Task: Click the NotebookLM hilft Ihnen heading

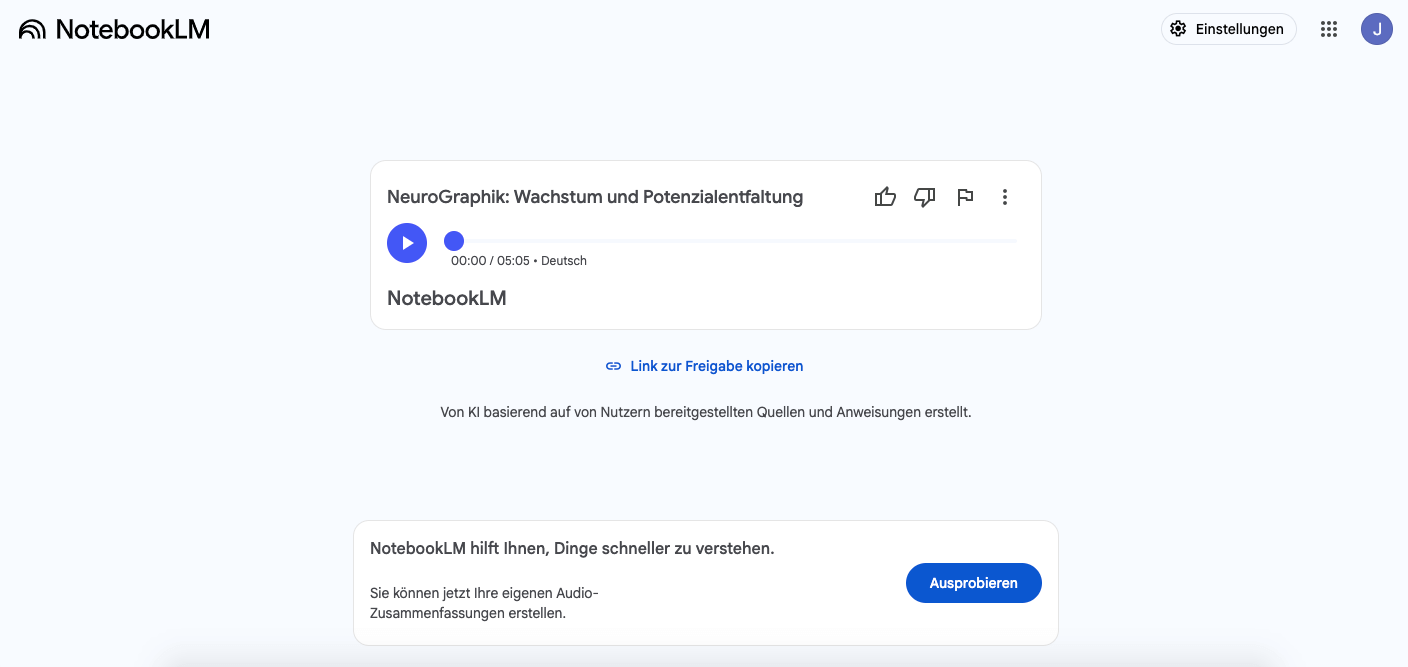Action: coord(572,549)
